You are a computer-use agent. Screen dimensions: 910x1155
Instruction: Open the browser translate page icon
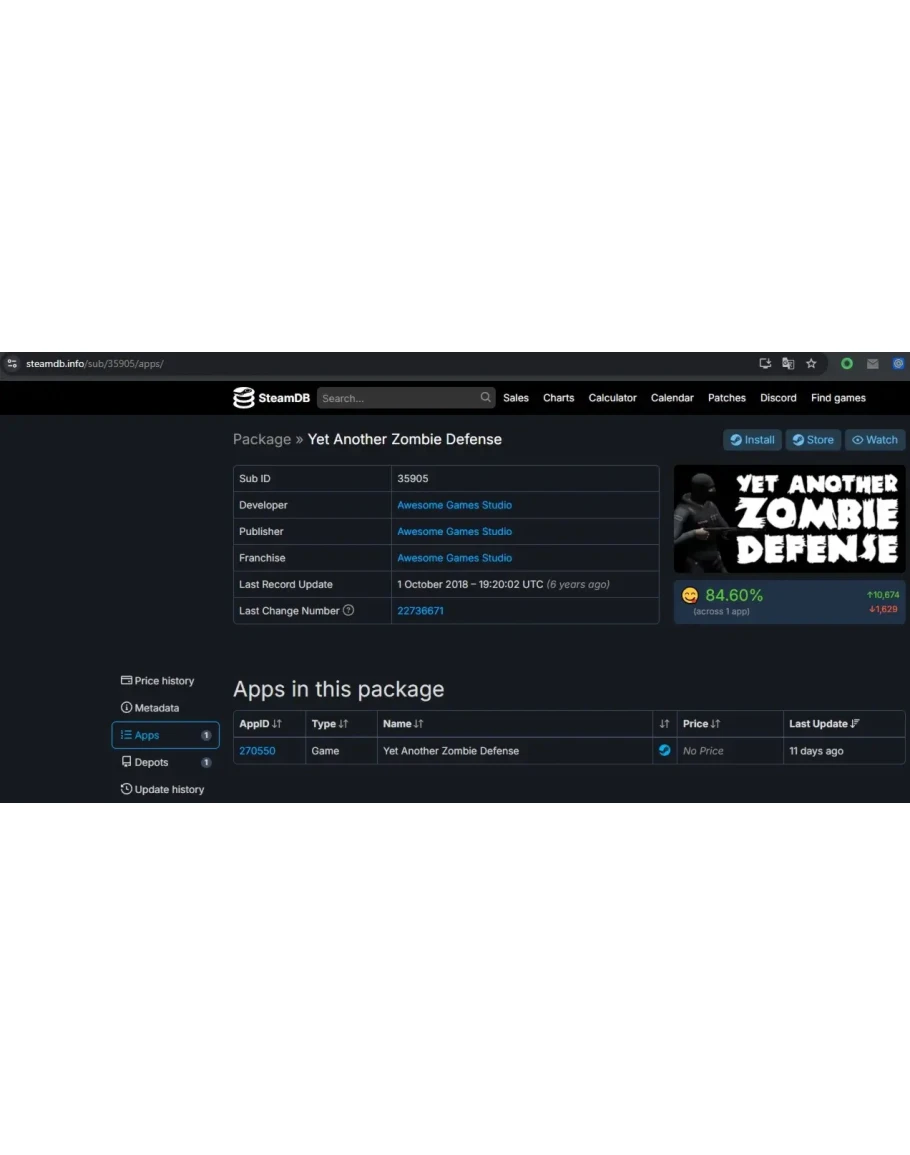788,364
